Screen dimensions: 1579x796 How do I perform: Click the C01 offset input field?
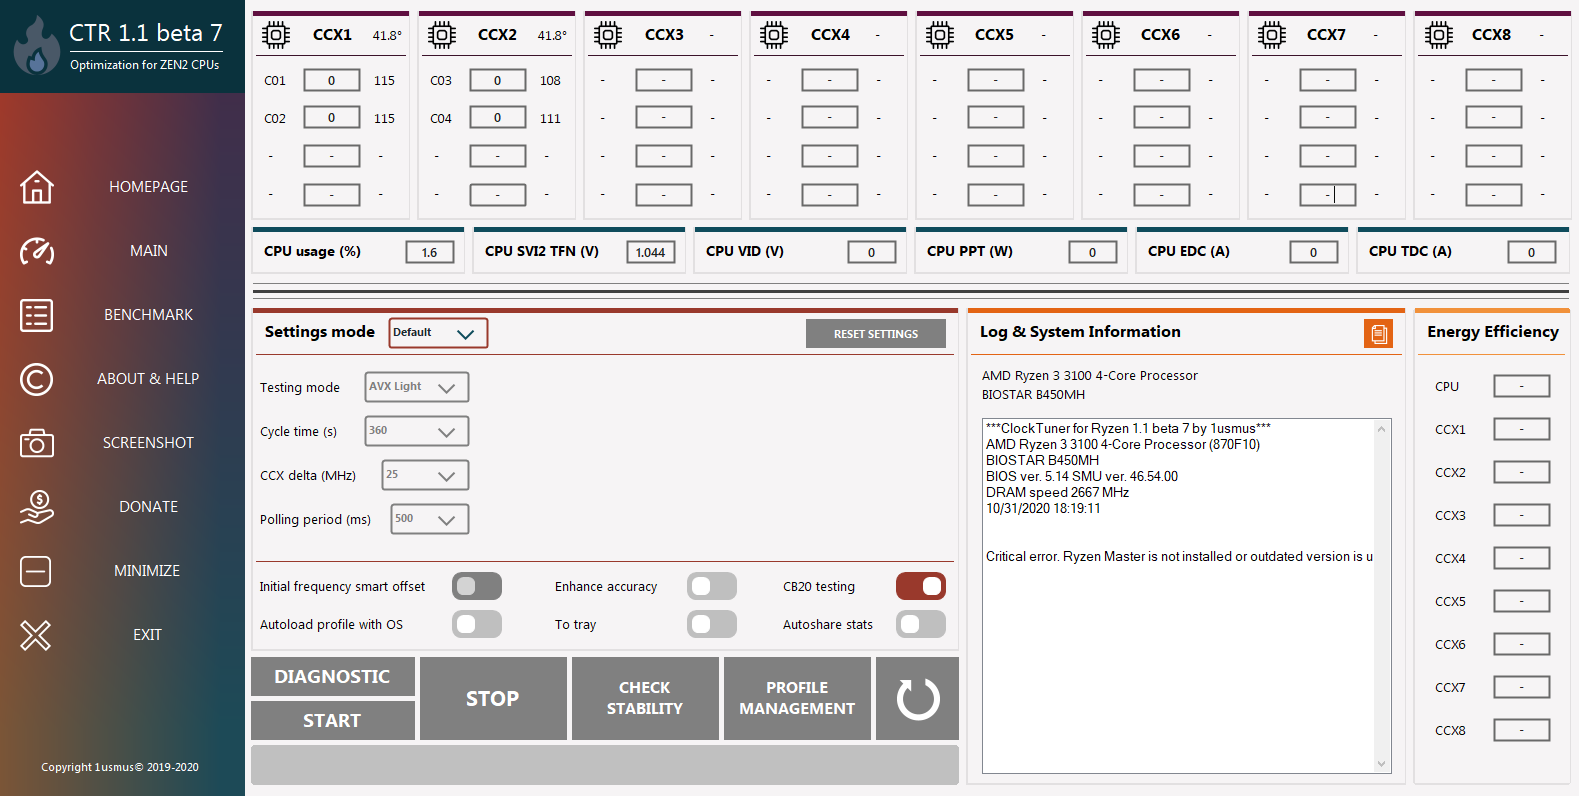332,80
